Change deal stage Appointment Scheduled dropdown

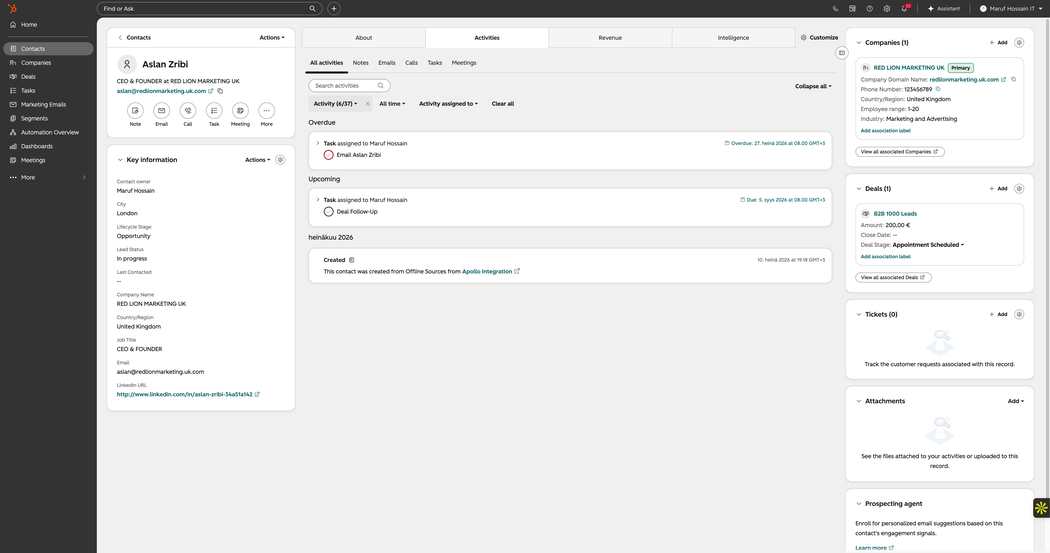(928, 245)
